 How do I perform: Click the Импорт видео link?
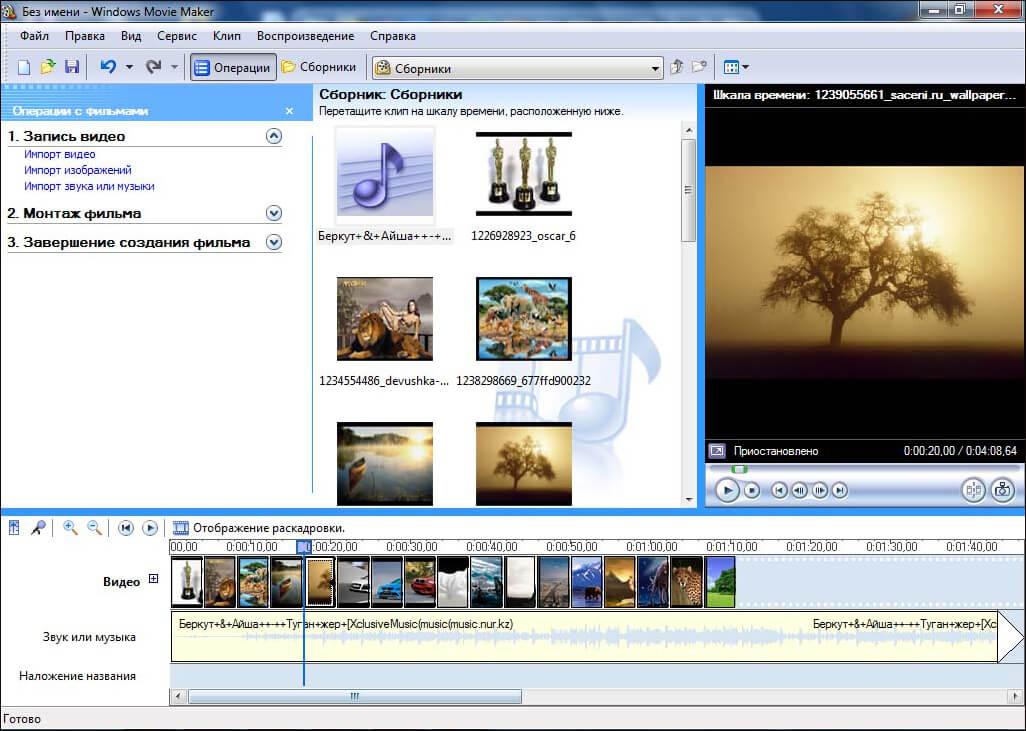pyautogui.click(x=60, y=154)
